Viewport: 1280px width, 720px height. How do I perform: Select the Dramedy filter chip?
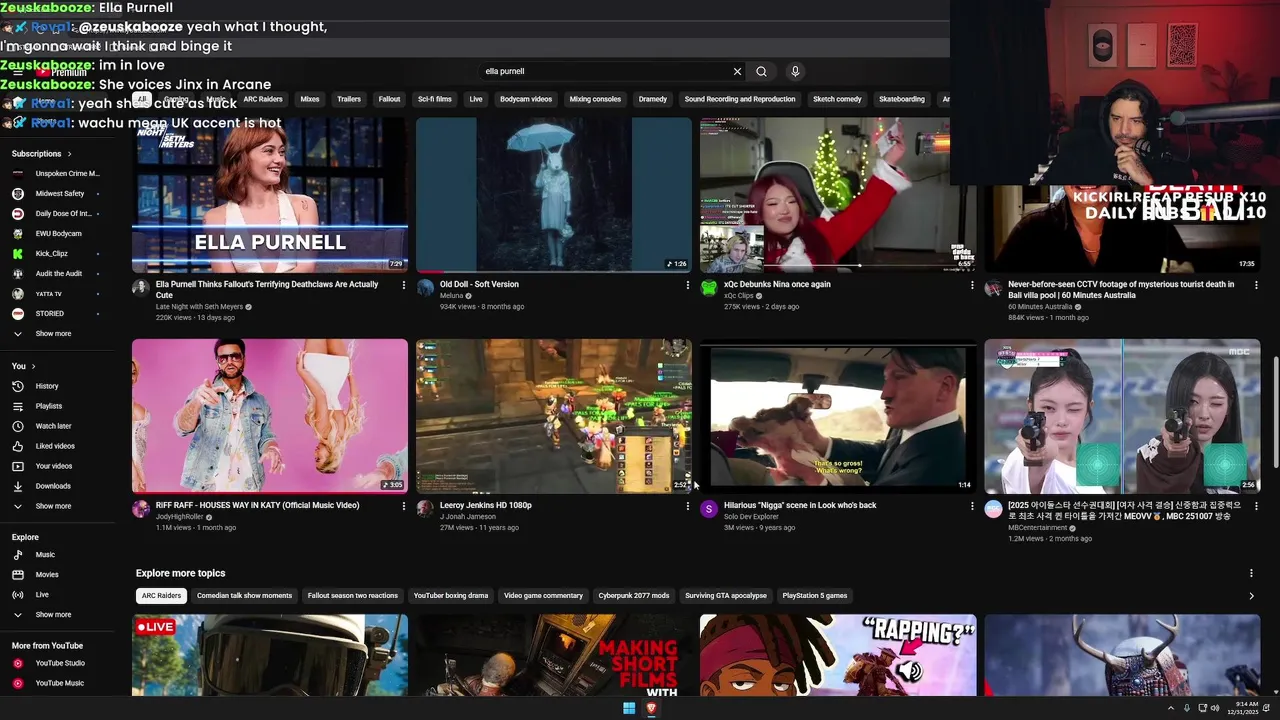653,99
